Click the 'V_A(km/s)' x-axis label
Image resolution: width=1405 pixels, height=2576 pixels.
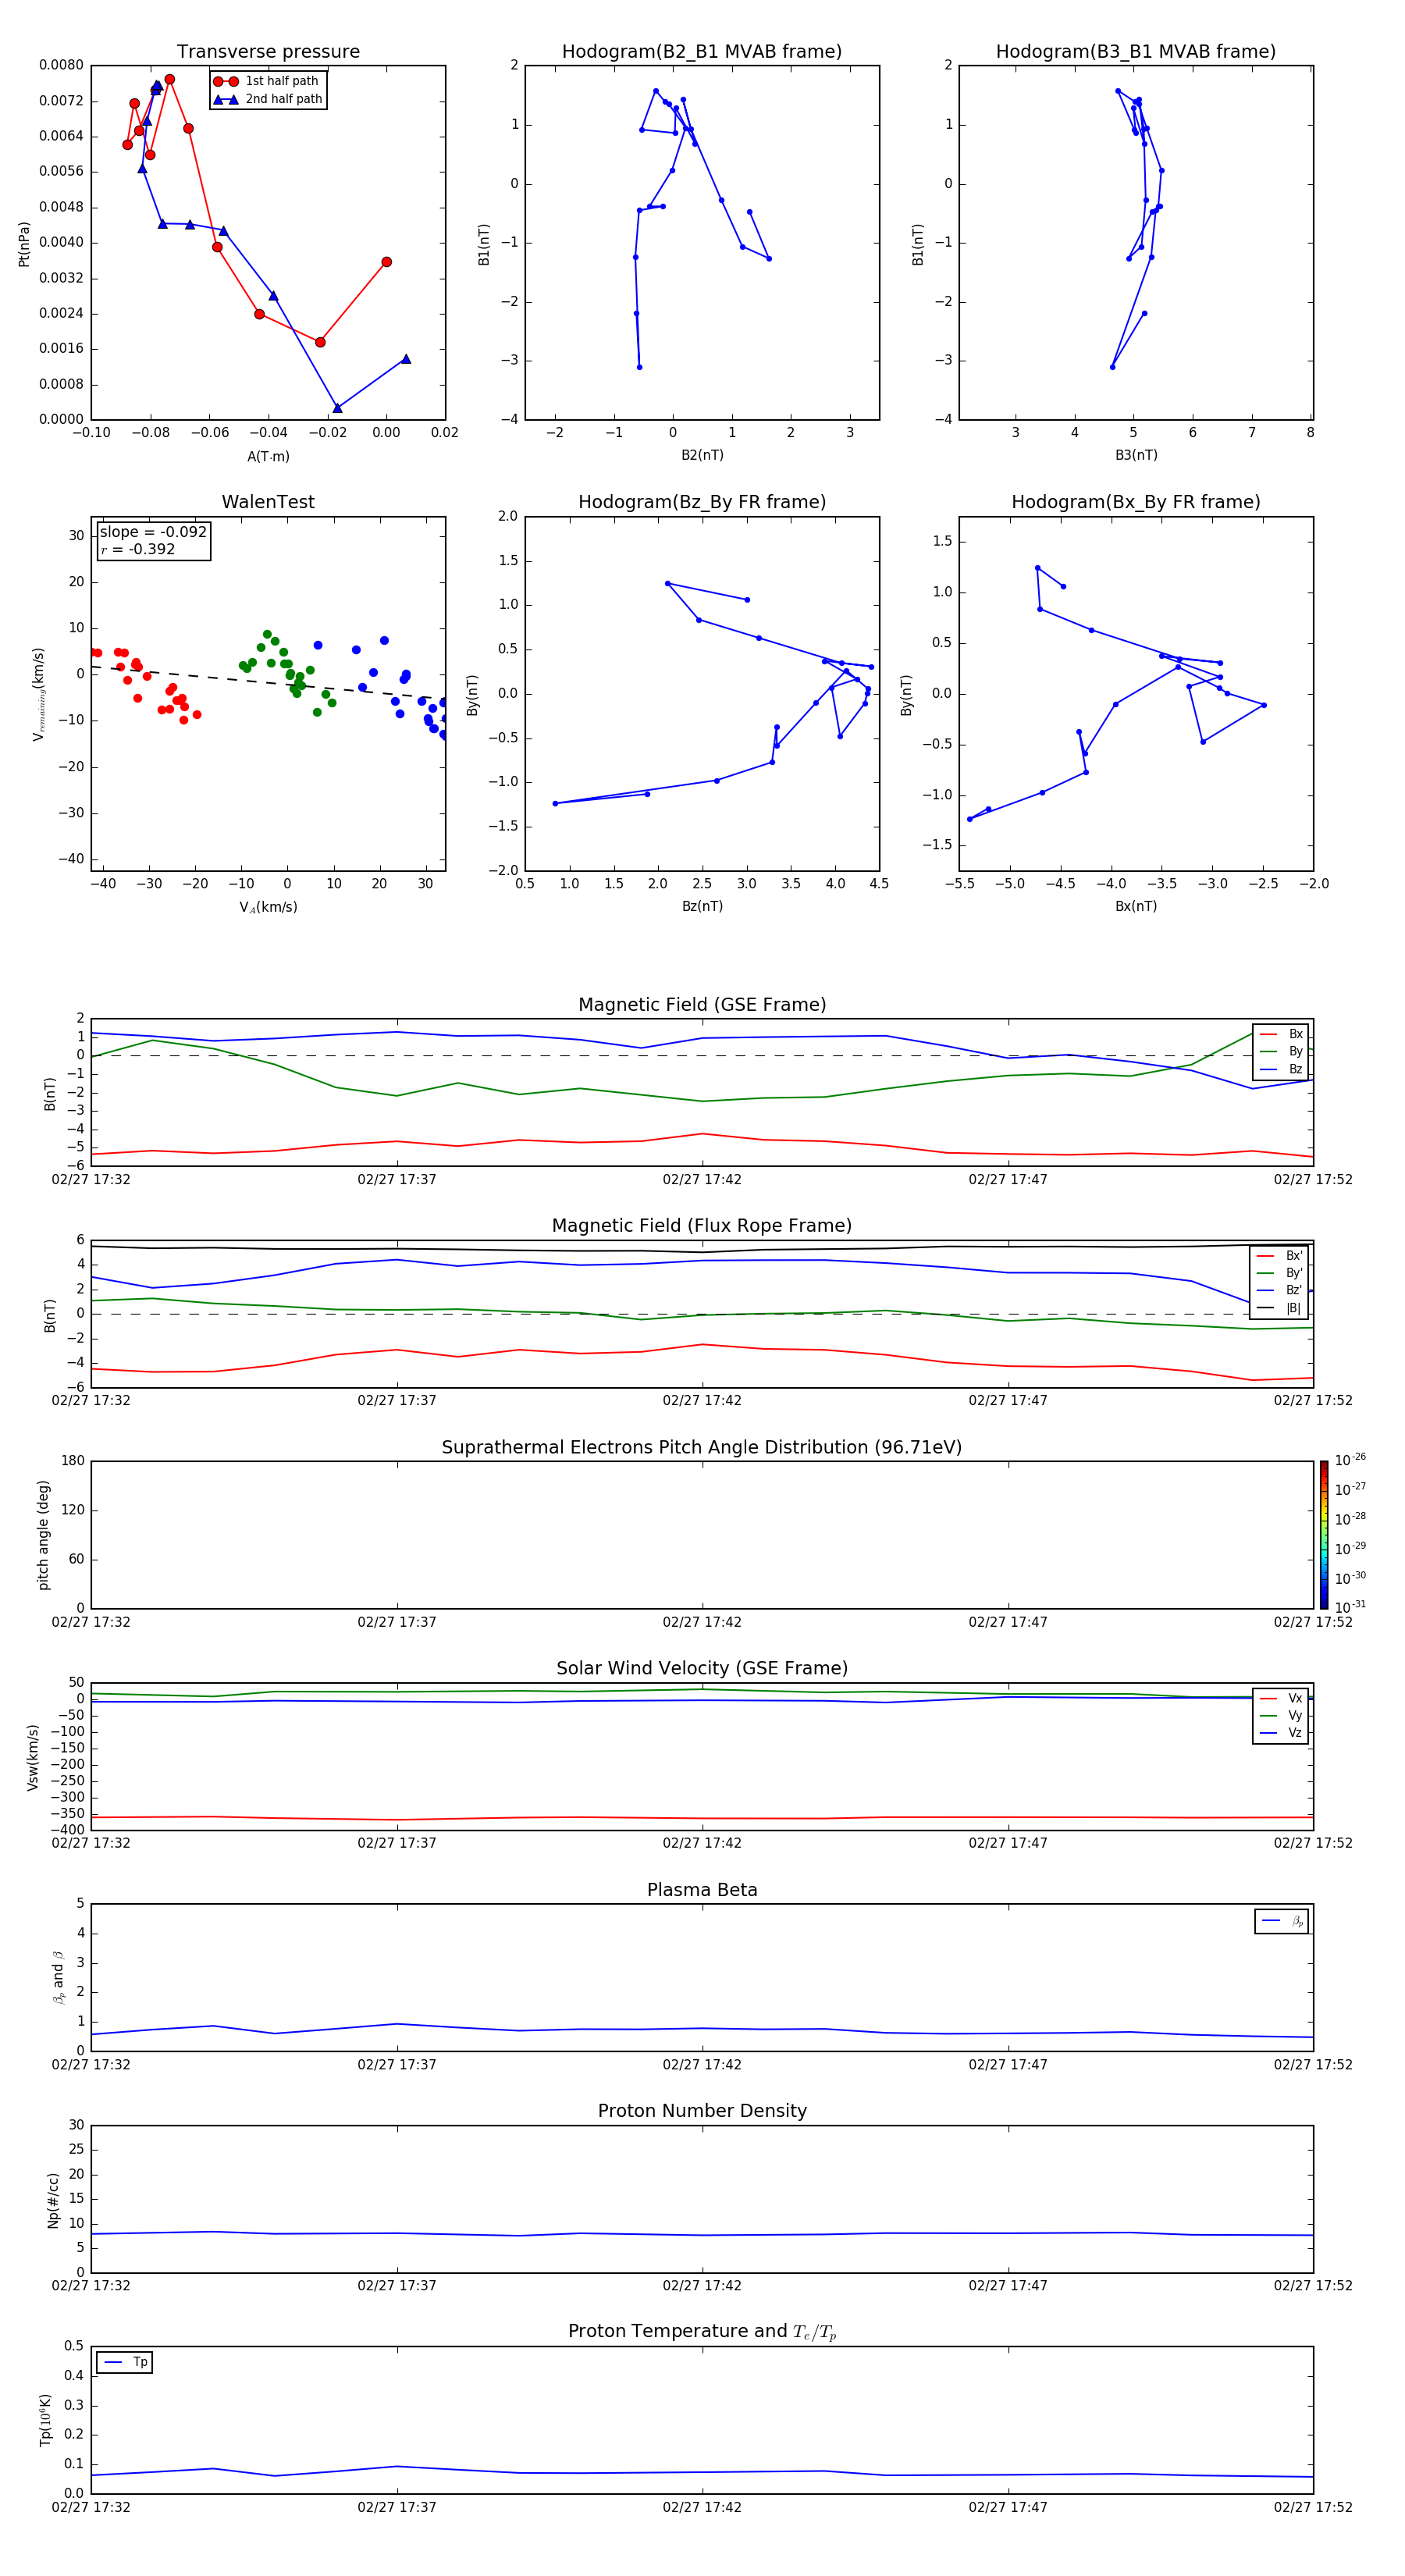(268, 907)
